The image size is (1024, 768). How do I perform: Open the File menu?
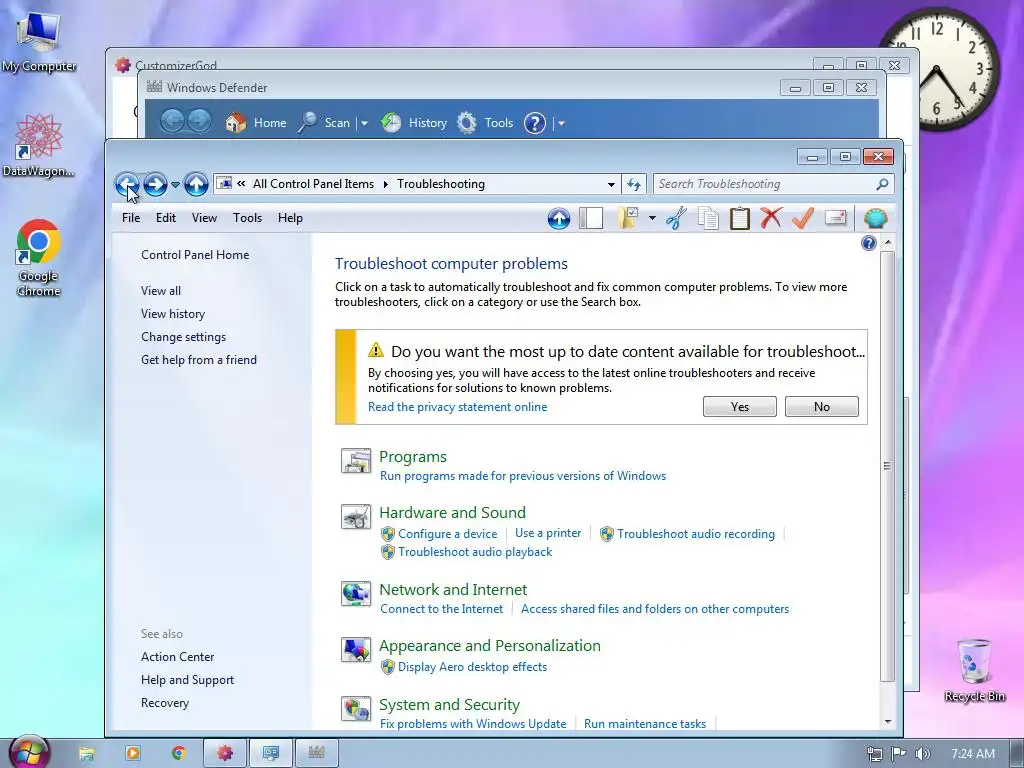131,218
